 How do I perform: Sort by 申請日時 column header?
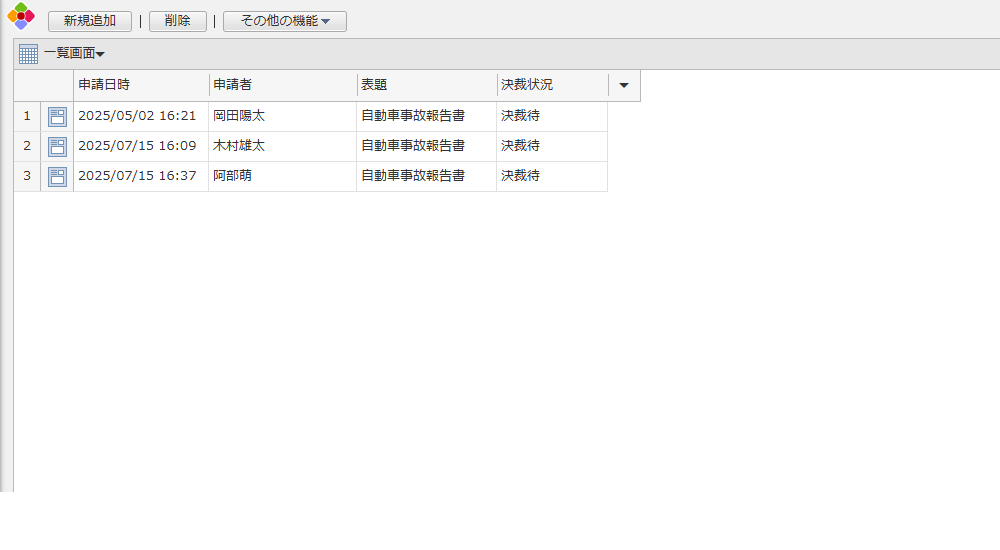(x=140, y=86)
